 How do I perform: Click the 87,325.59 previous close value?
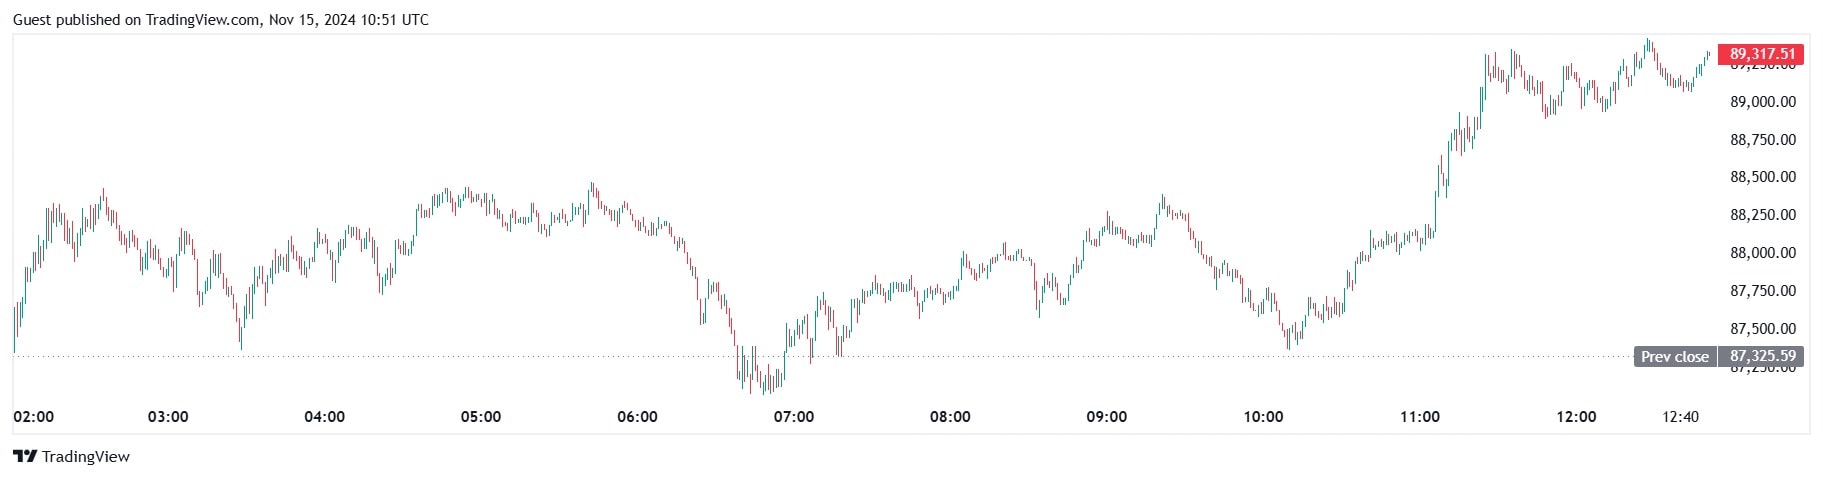1761,356
